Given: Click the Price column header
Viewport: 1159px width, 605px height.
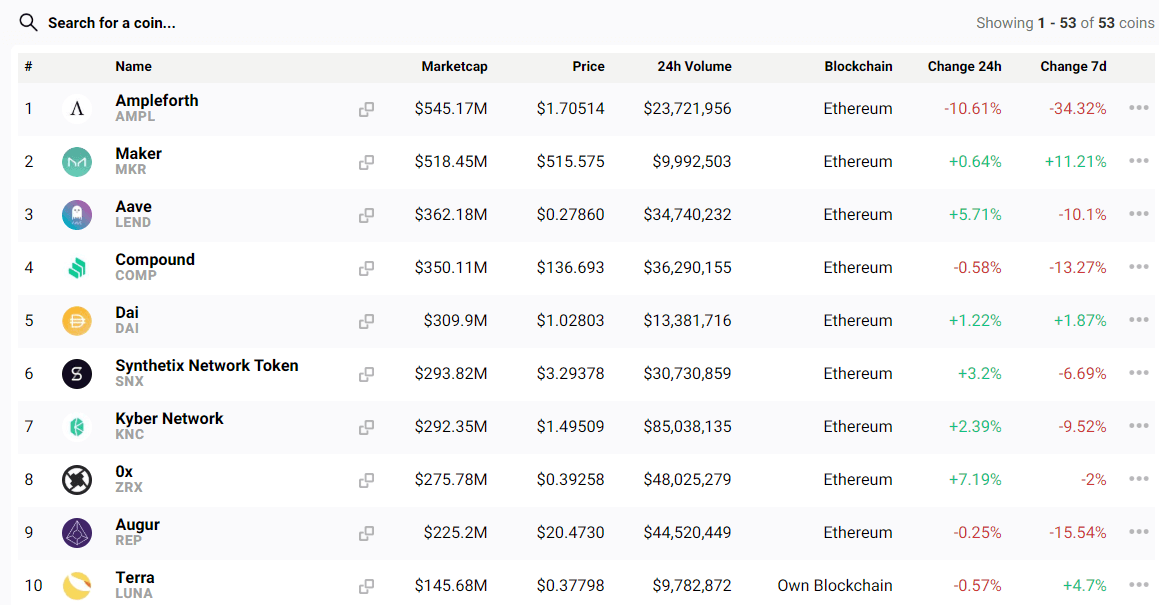Looking at the screenshot, I should [x=588, y=67].
